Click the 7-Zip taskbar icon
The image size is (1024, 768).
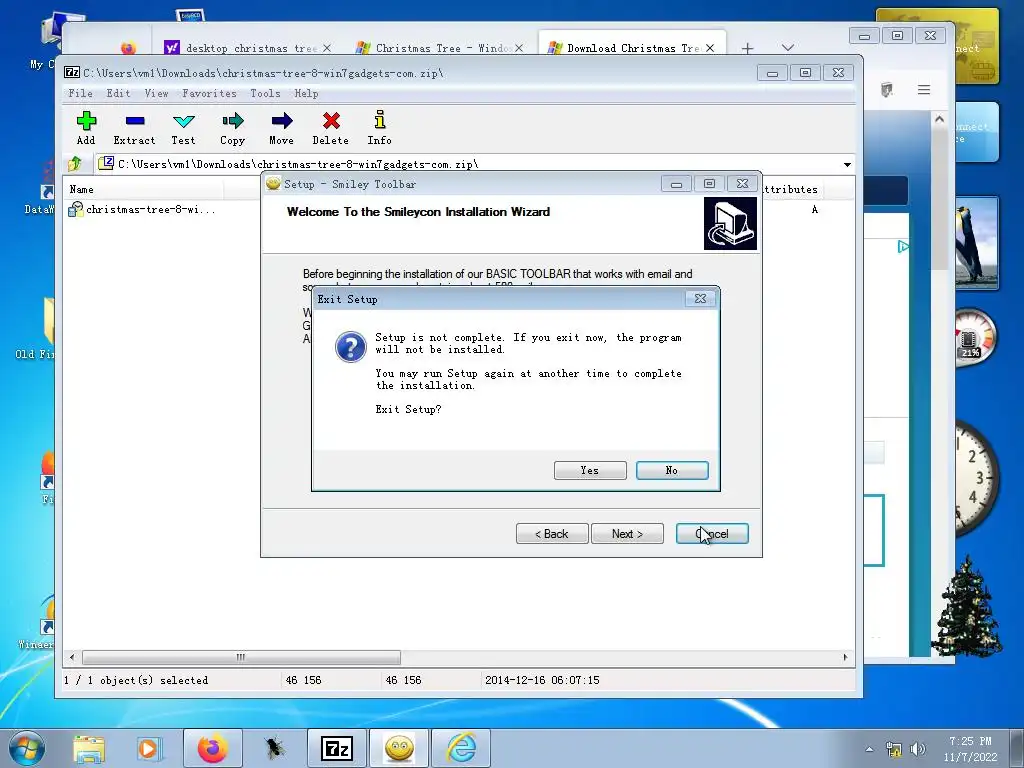[x=337, y=748]
